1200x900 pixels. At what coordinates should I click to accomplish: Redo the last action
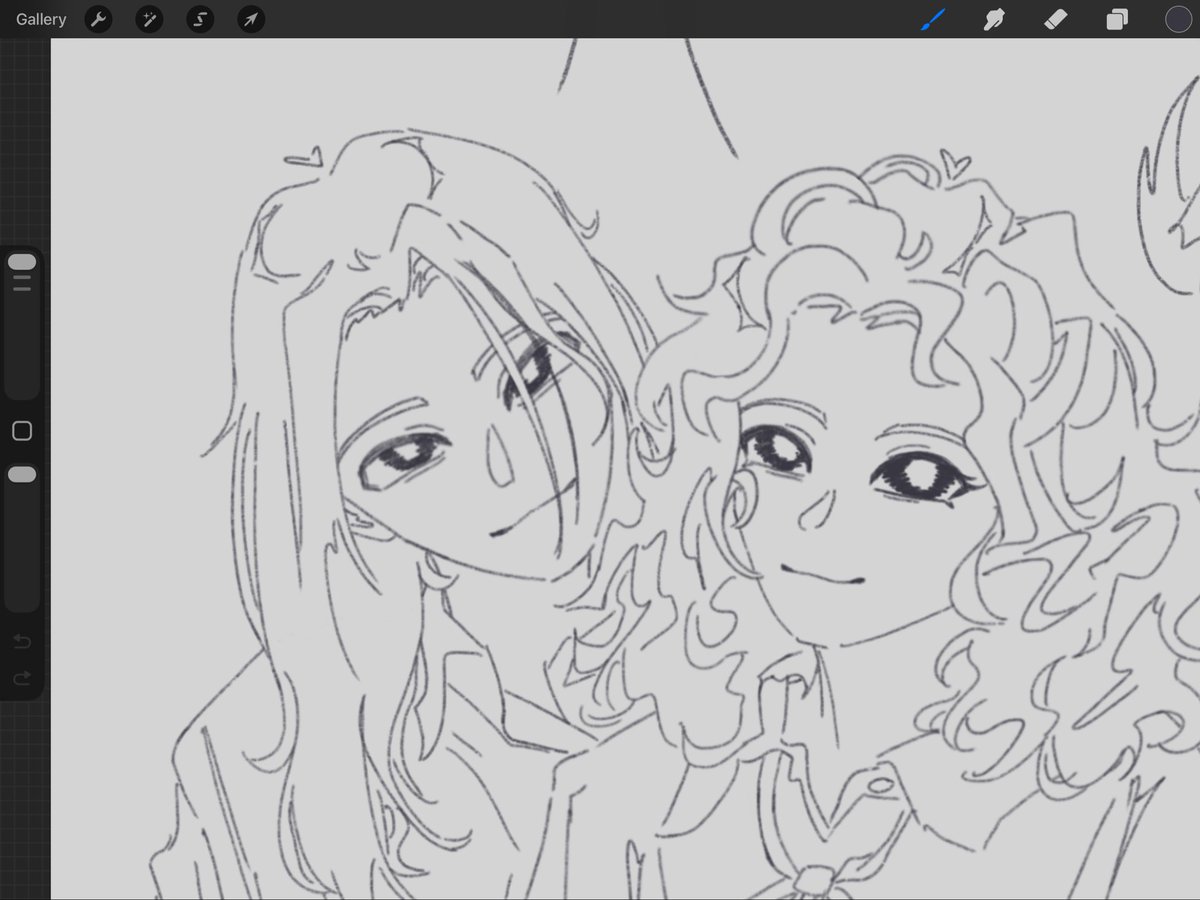(22, 679)
